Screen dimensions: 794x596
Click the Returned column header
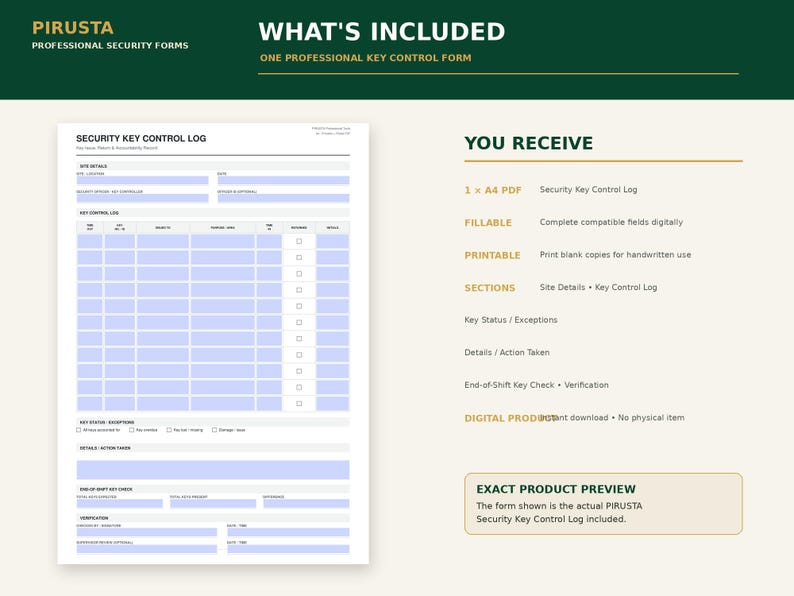pyautogui.click(x=299, y=227)
